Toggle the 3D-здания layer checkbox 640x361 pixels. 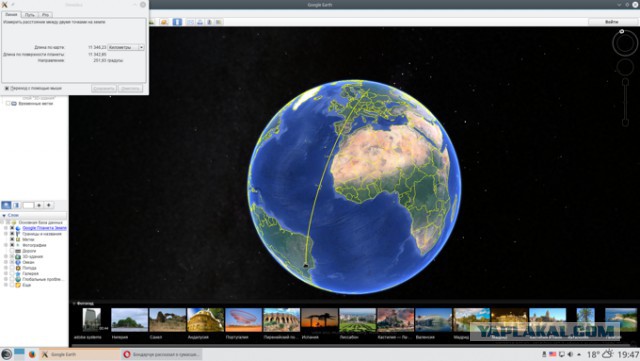(x=12, y=257)
